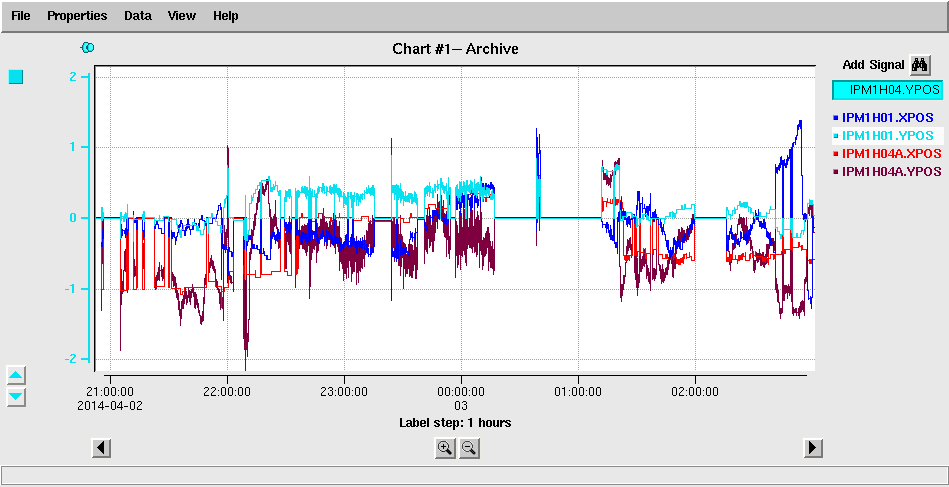This screenshot has width=949, height=487.
Task: Click the 01:00:00 time axis label
Action: coord(578,392)
